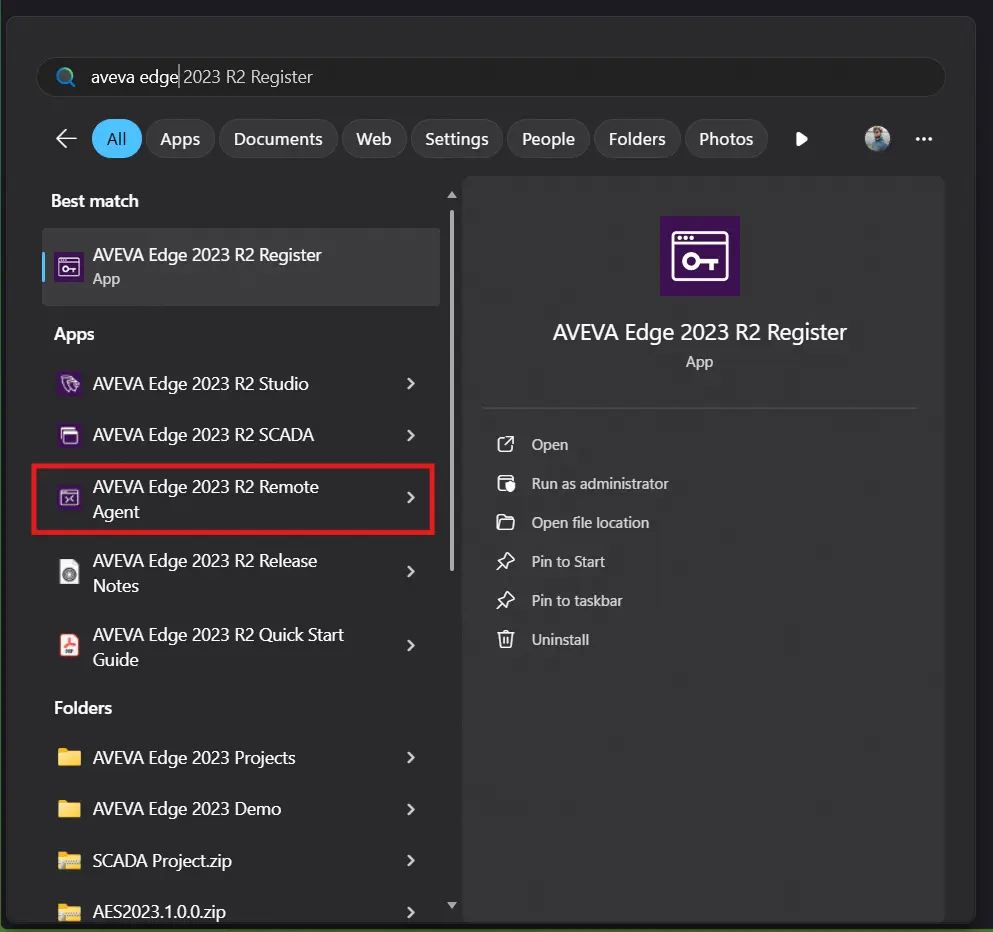The width and height of the screenshot is (993, 932).
Task: Open the SCADA Project.zip archive
Action: click(x=162, y=860)
